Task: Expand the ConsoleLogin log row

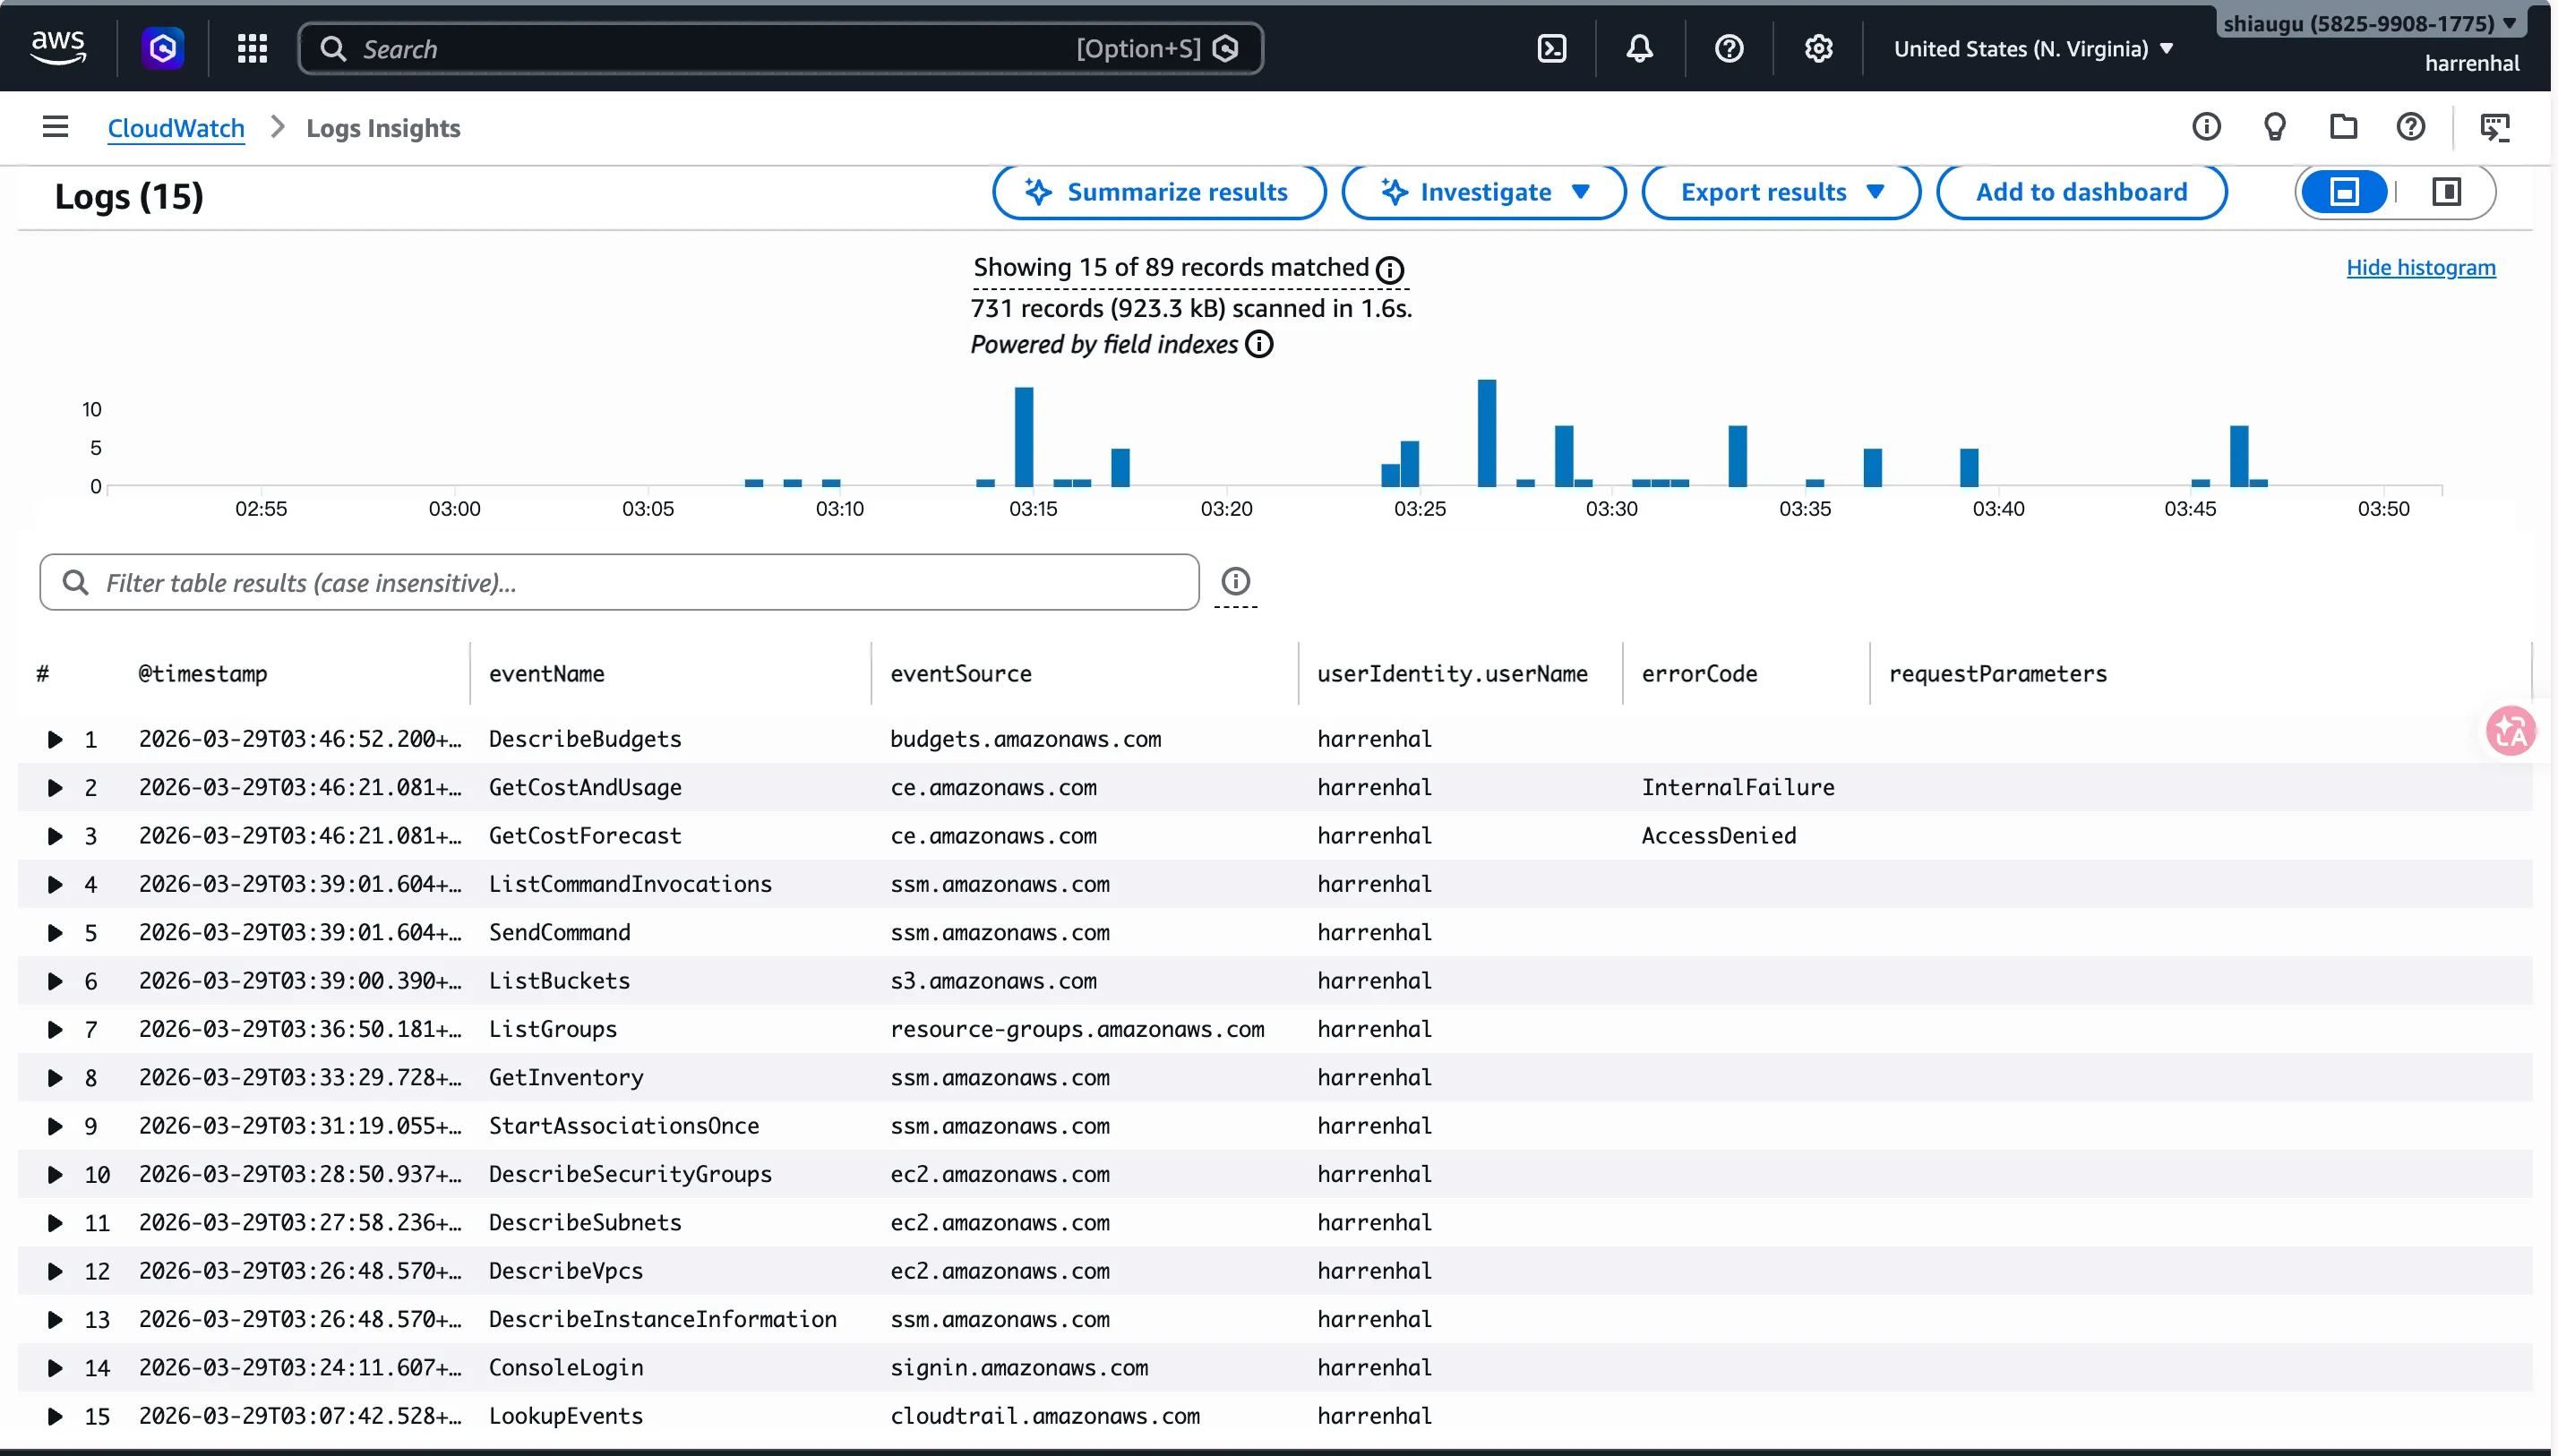Action: 54,1368
